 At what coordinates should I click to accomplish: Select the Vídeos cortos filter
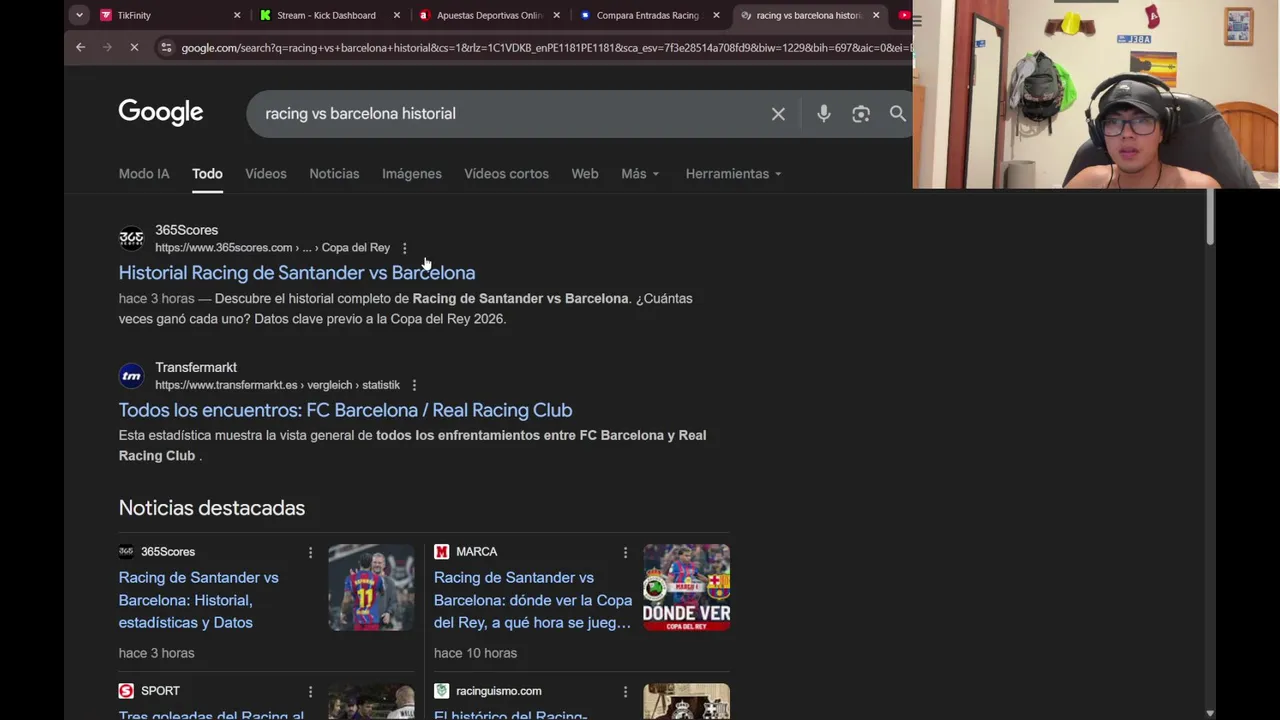(x=506, y=174)
